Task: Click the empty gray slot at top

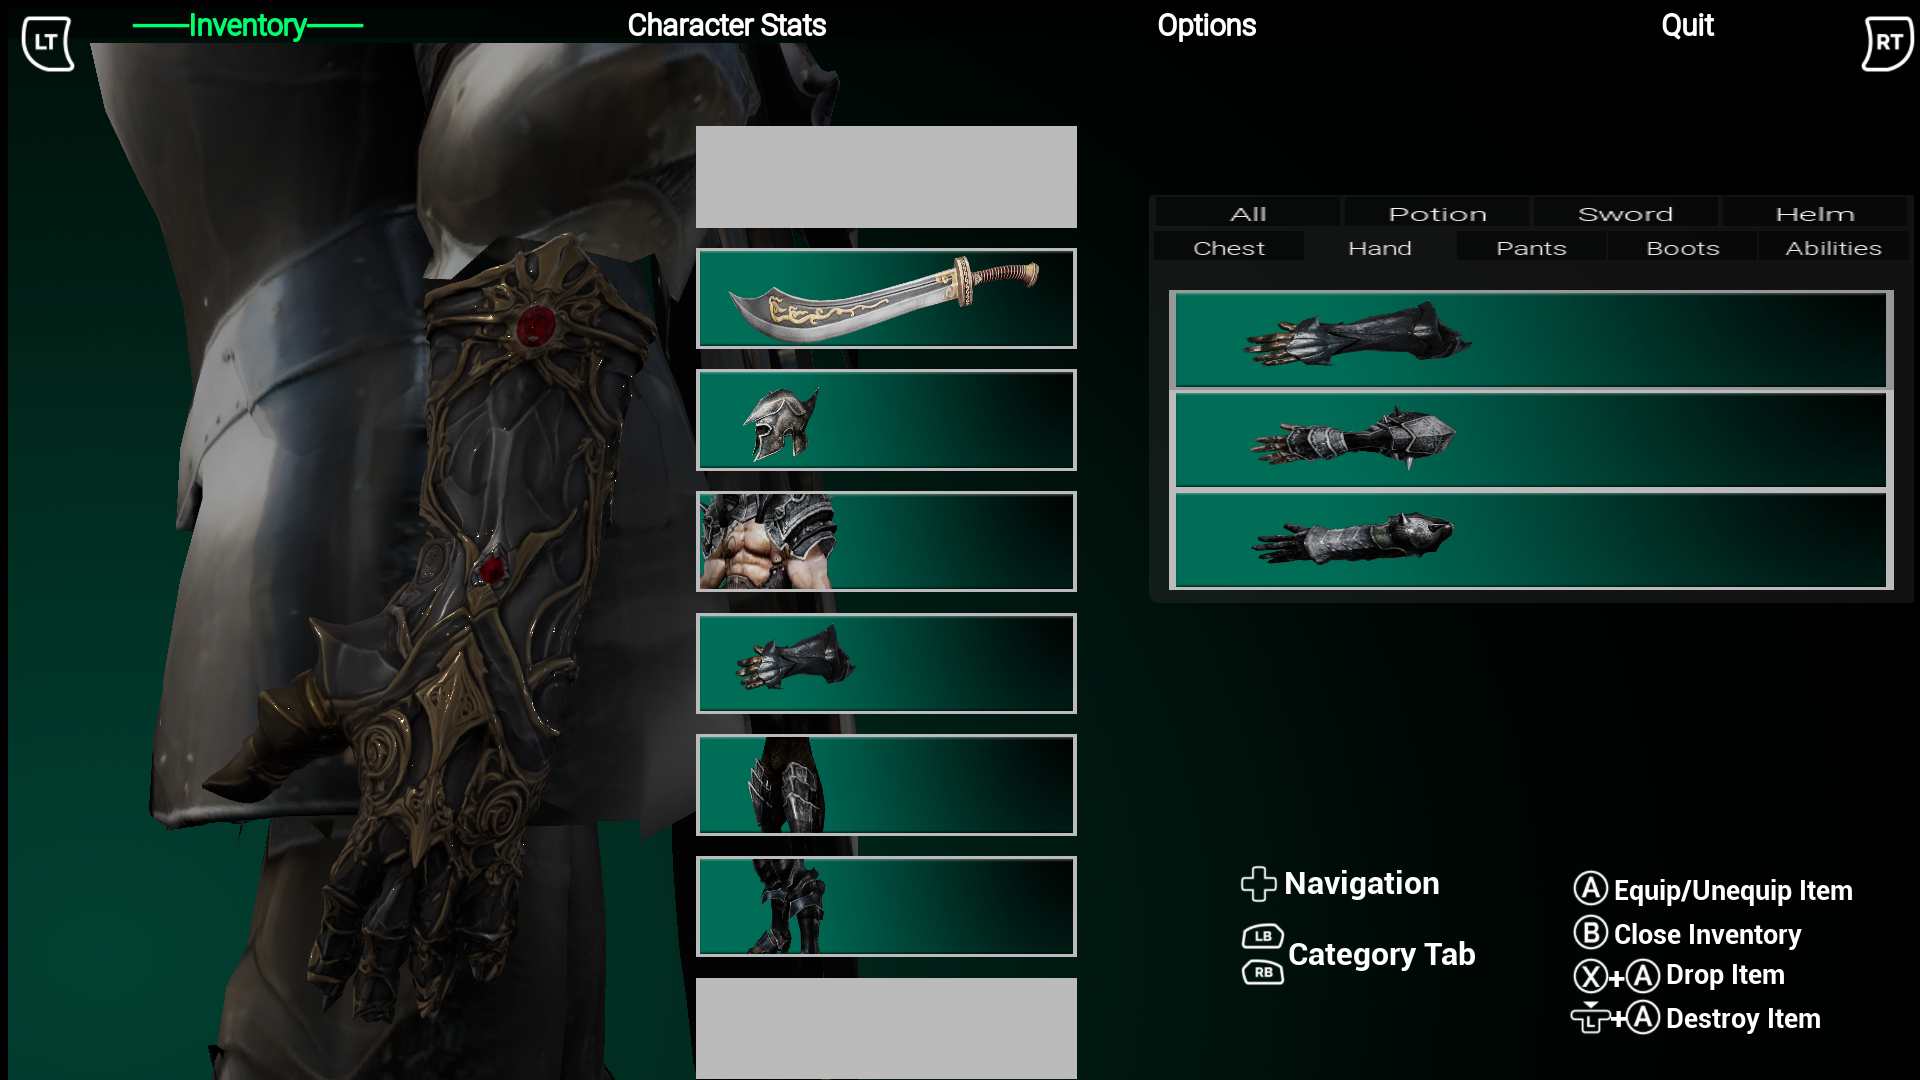Action: 886,176
